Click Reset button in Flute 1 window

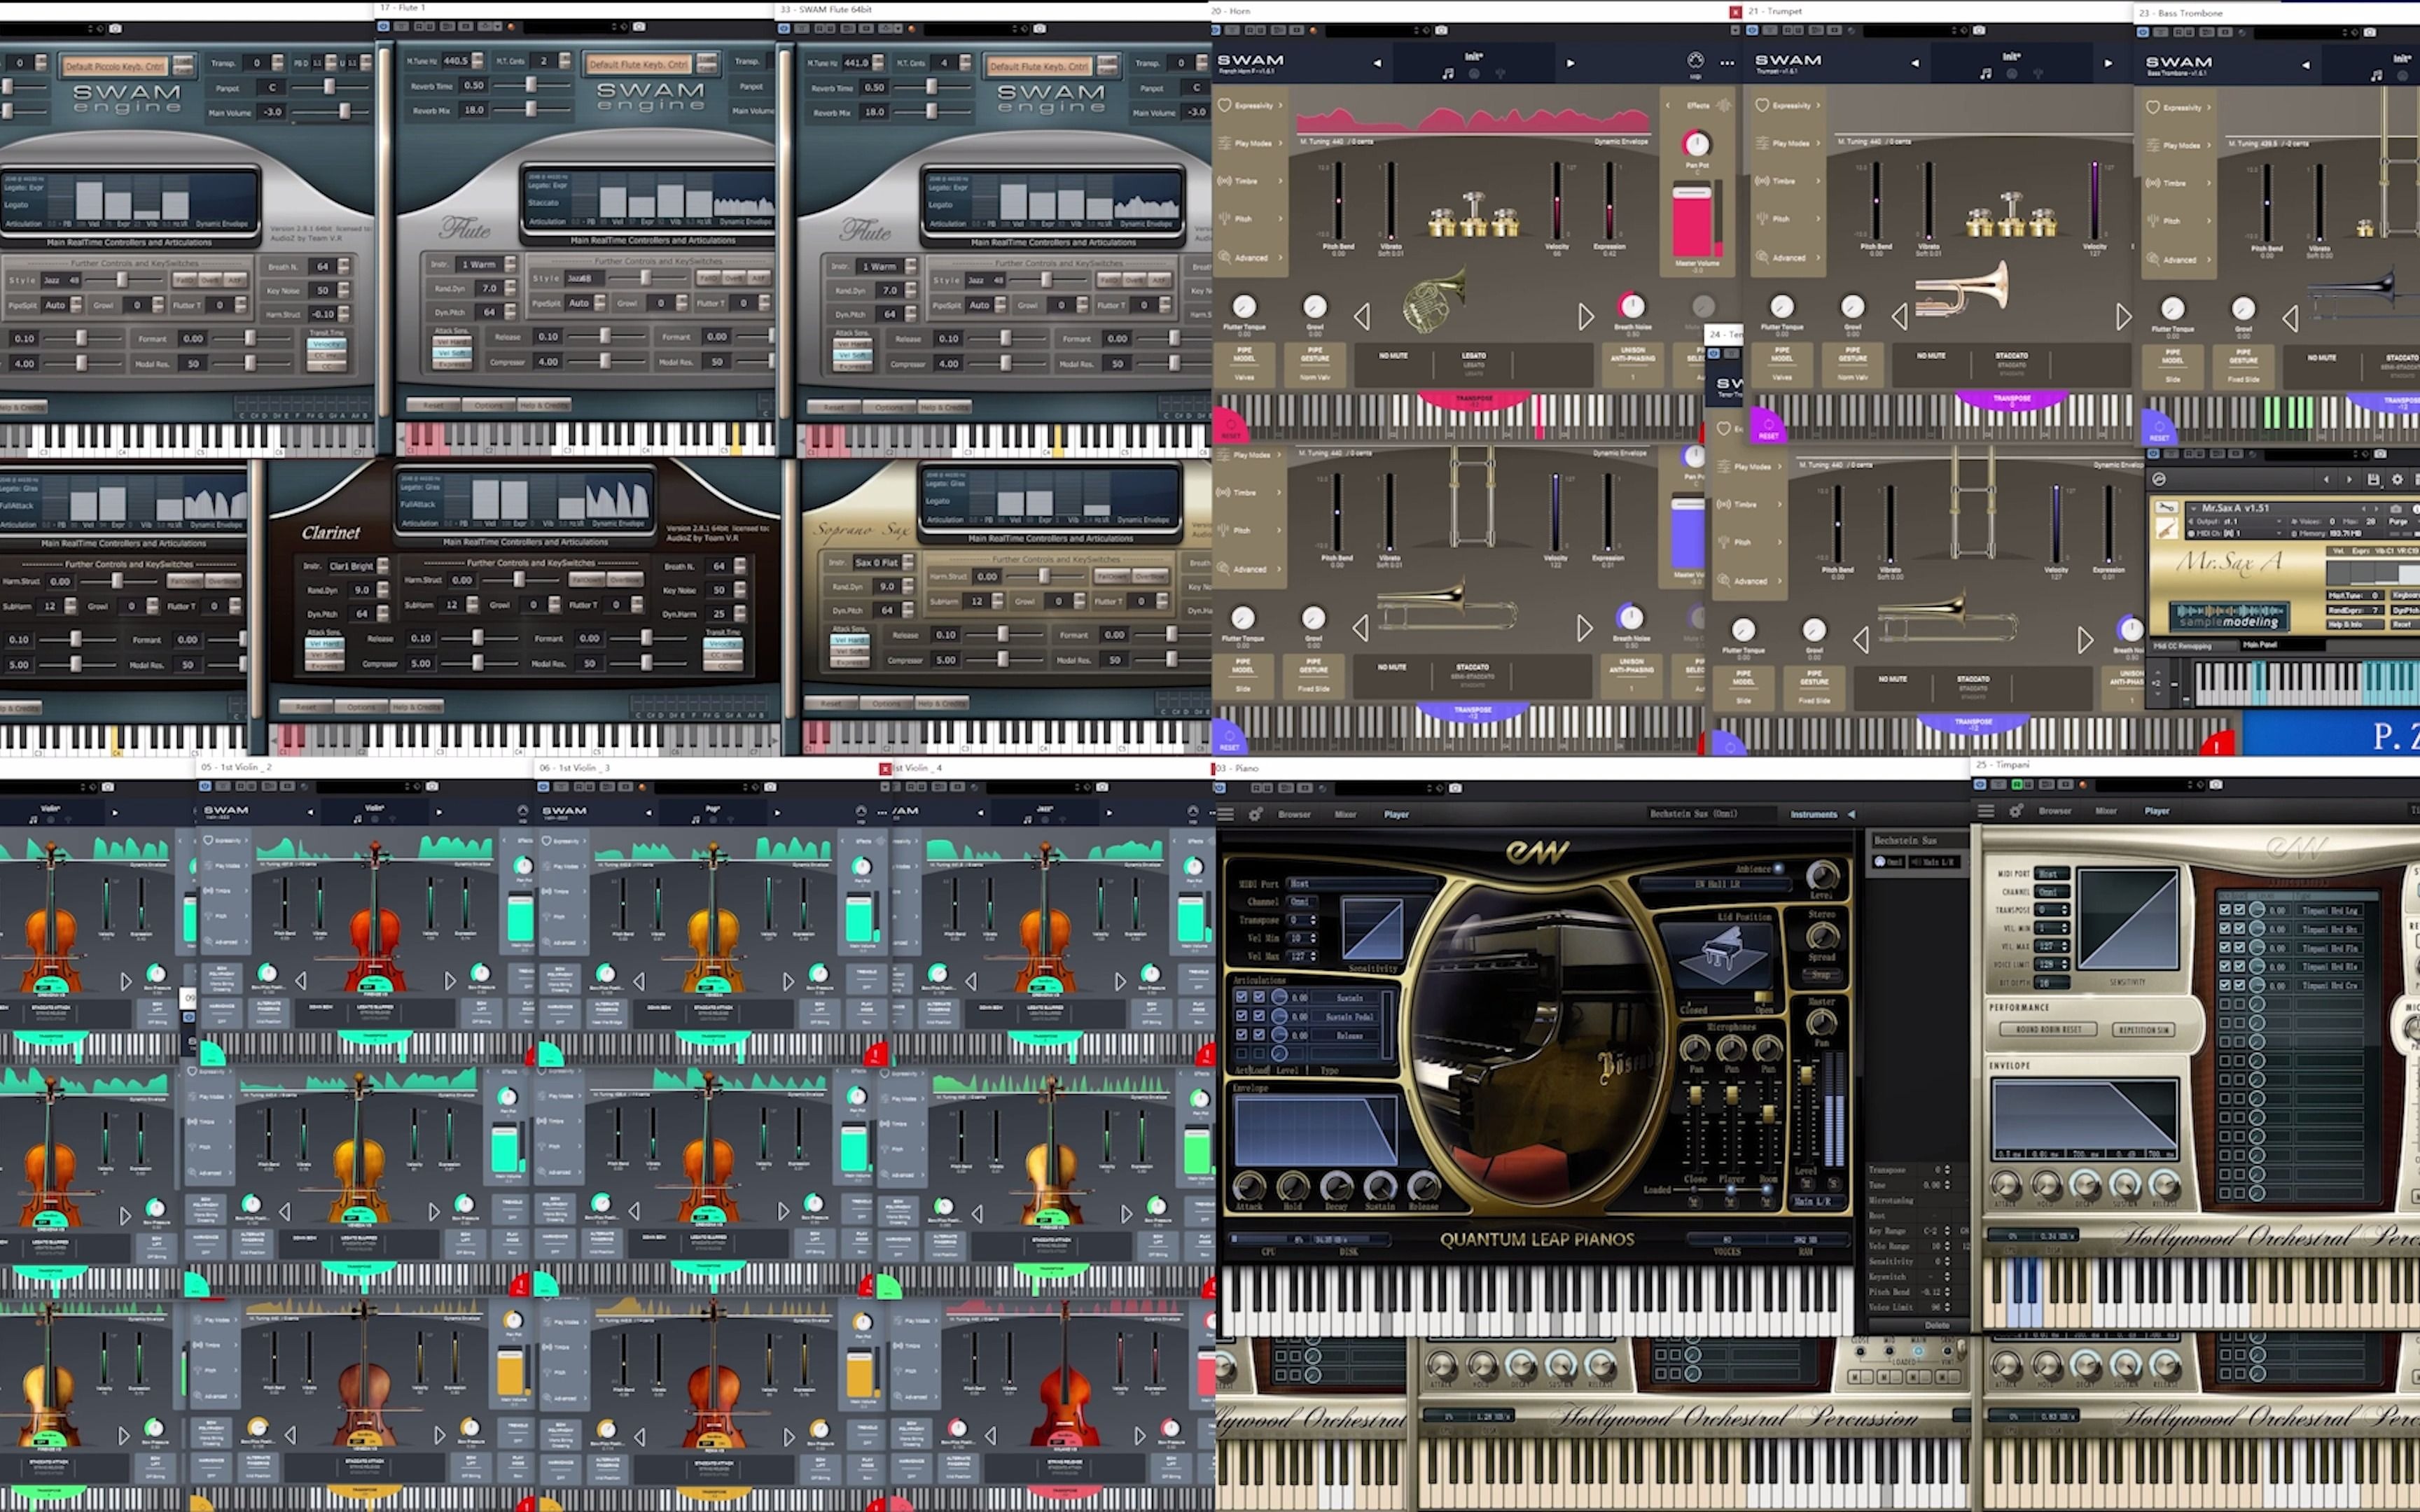[433, 405]
